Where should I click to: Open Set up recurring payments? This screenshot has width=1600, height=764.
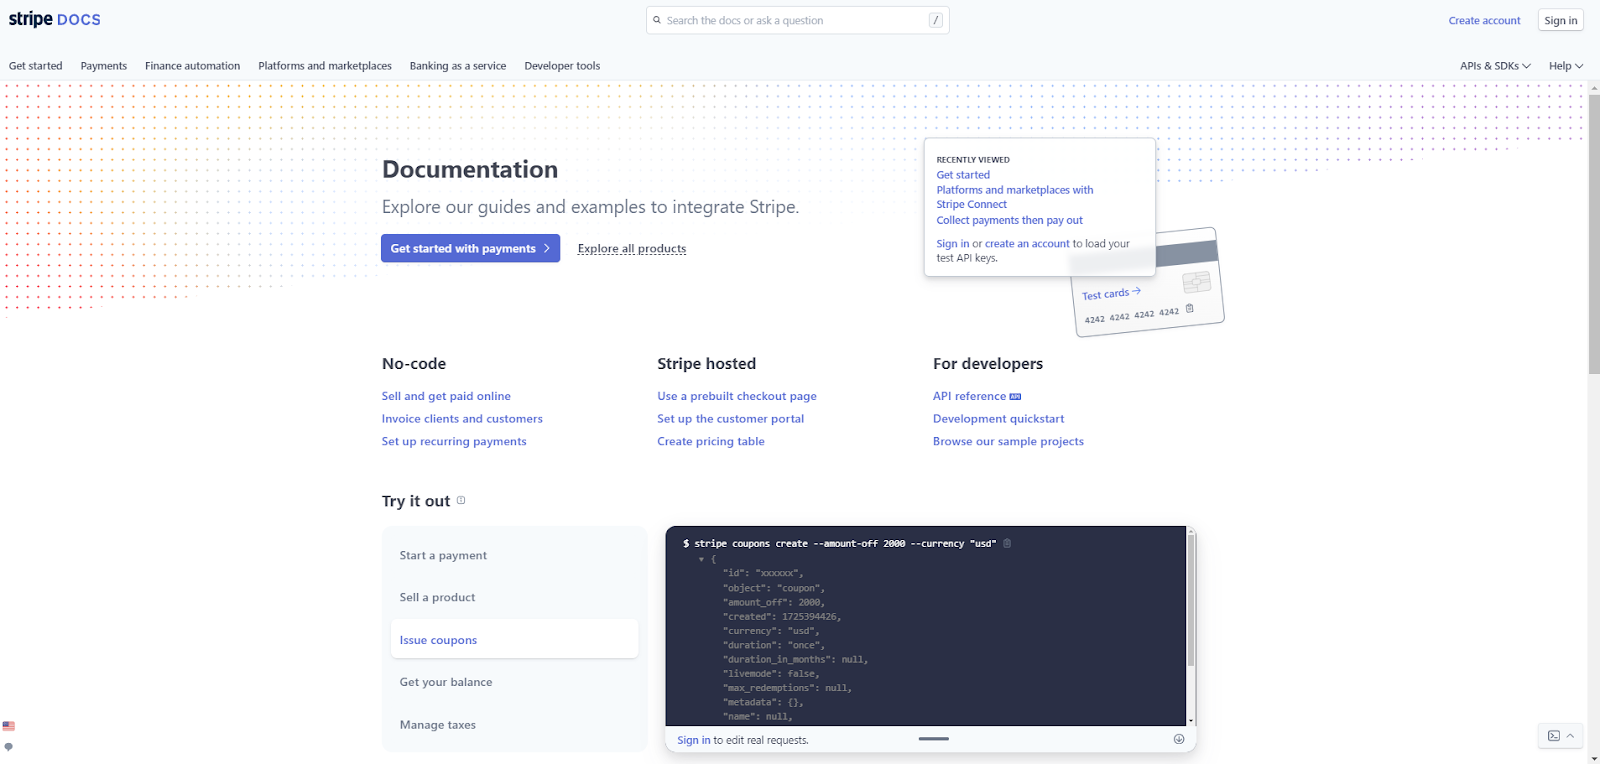(x=454, y=441)
